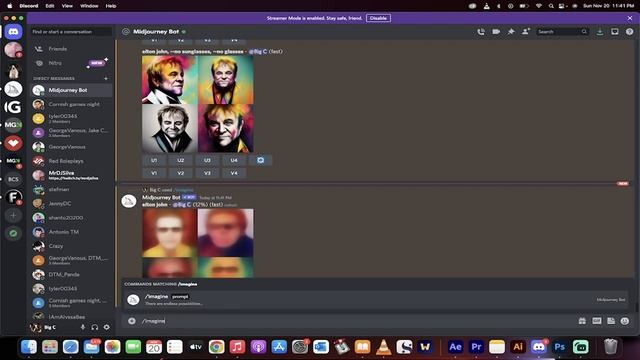Disable Streamer Mode in the banner

pos(378,18)
